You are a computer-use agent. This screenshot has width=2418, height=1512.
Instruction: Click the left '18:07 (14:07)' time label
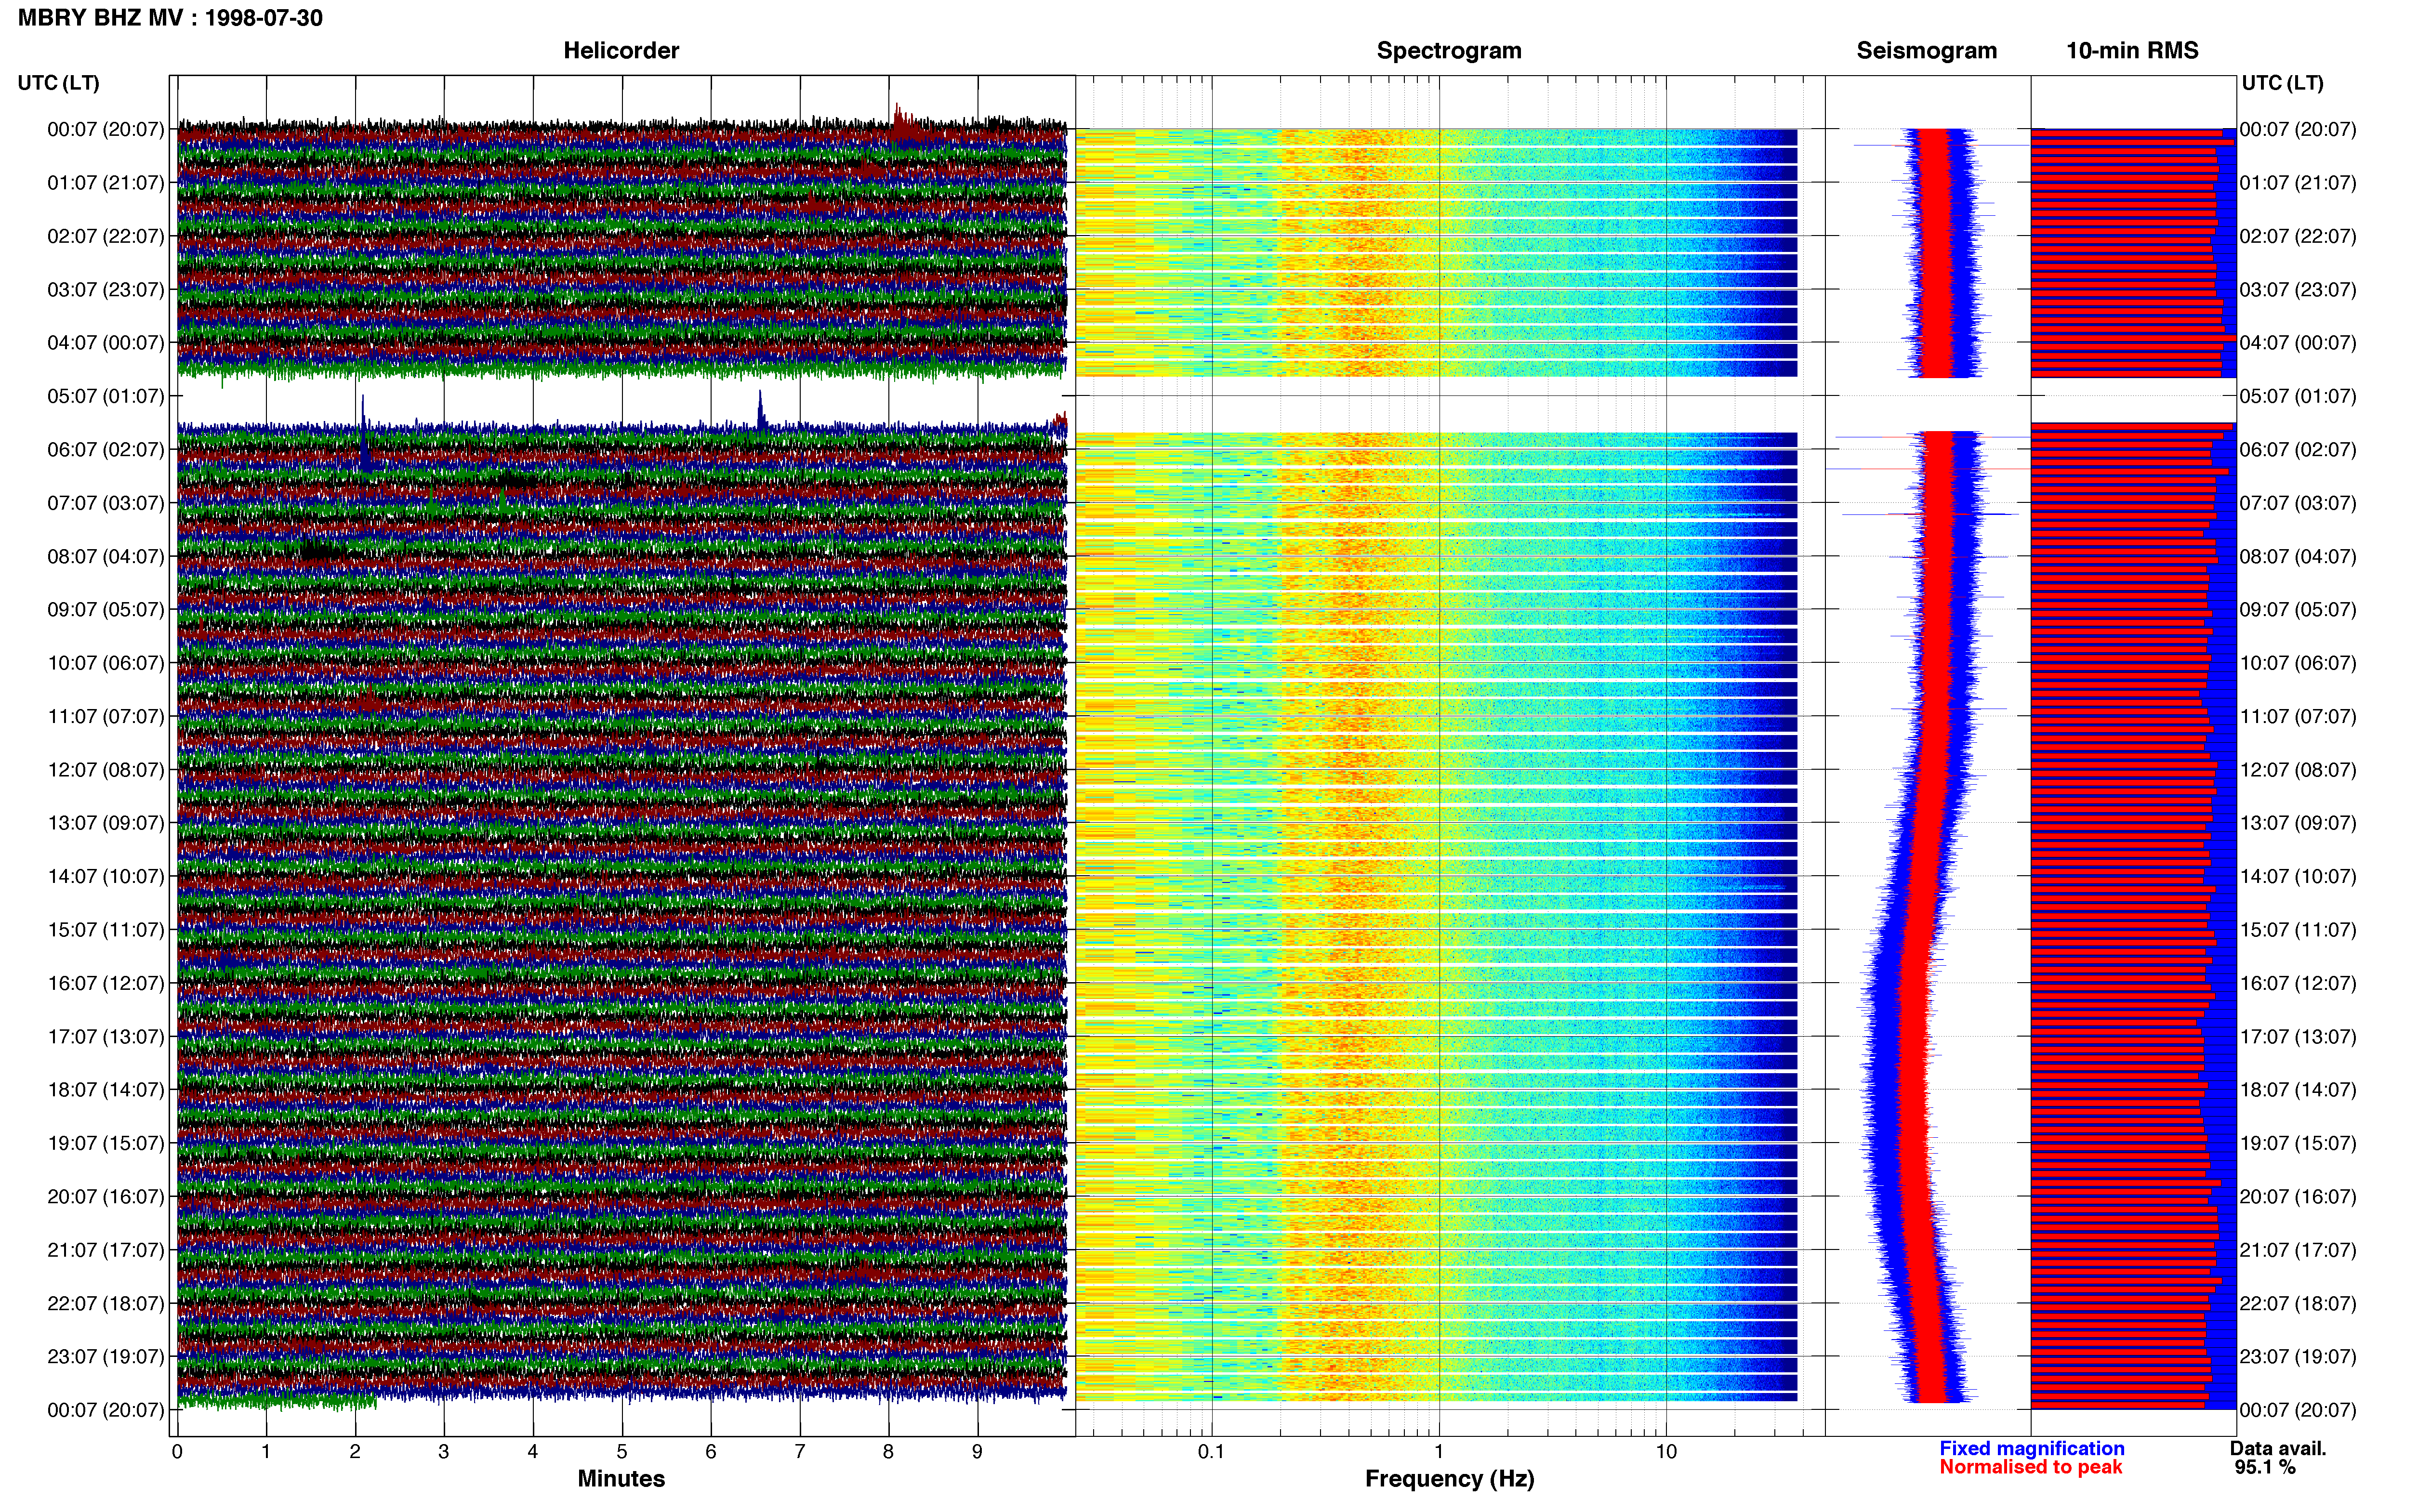point(106,1090)
